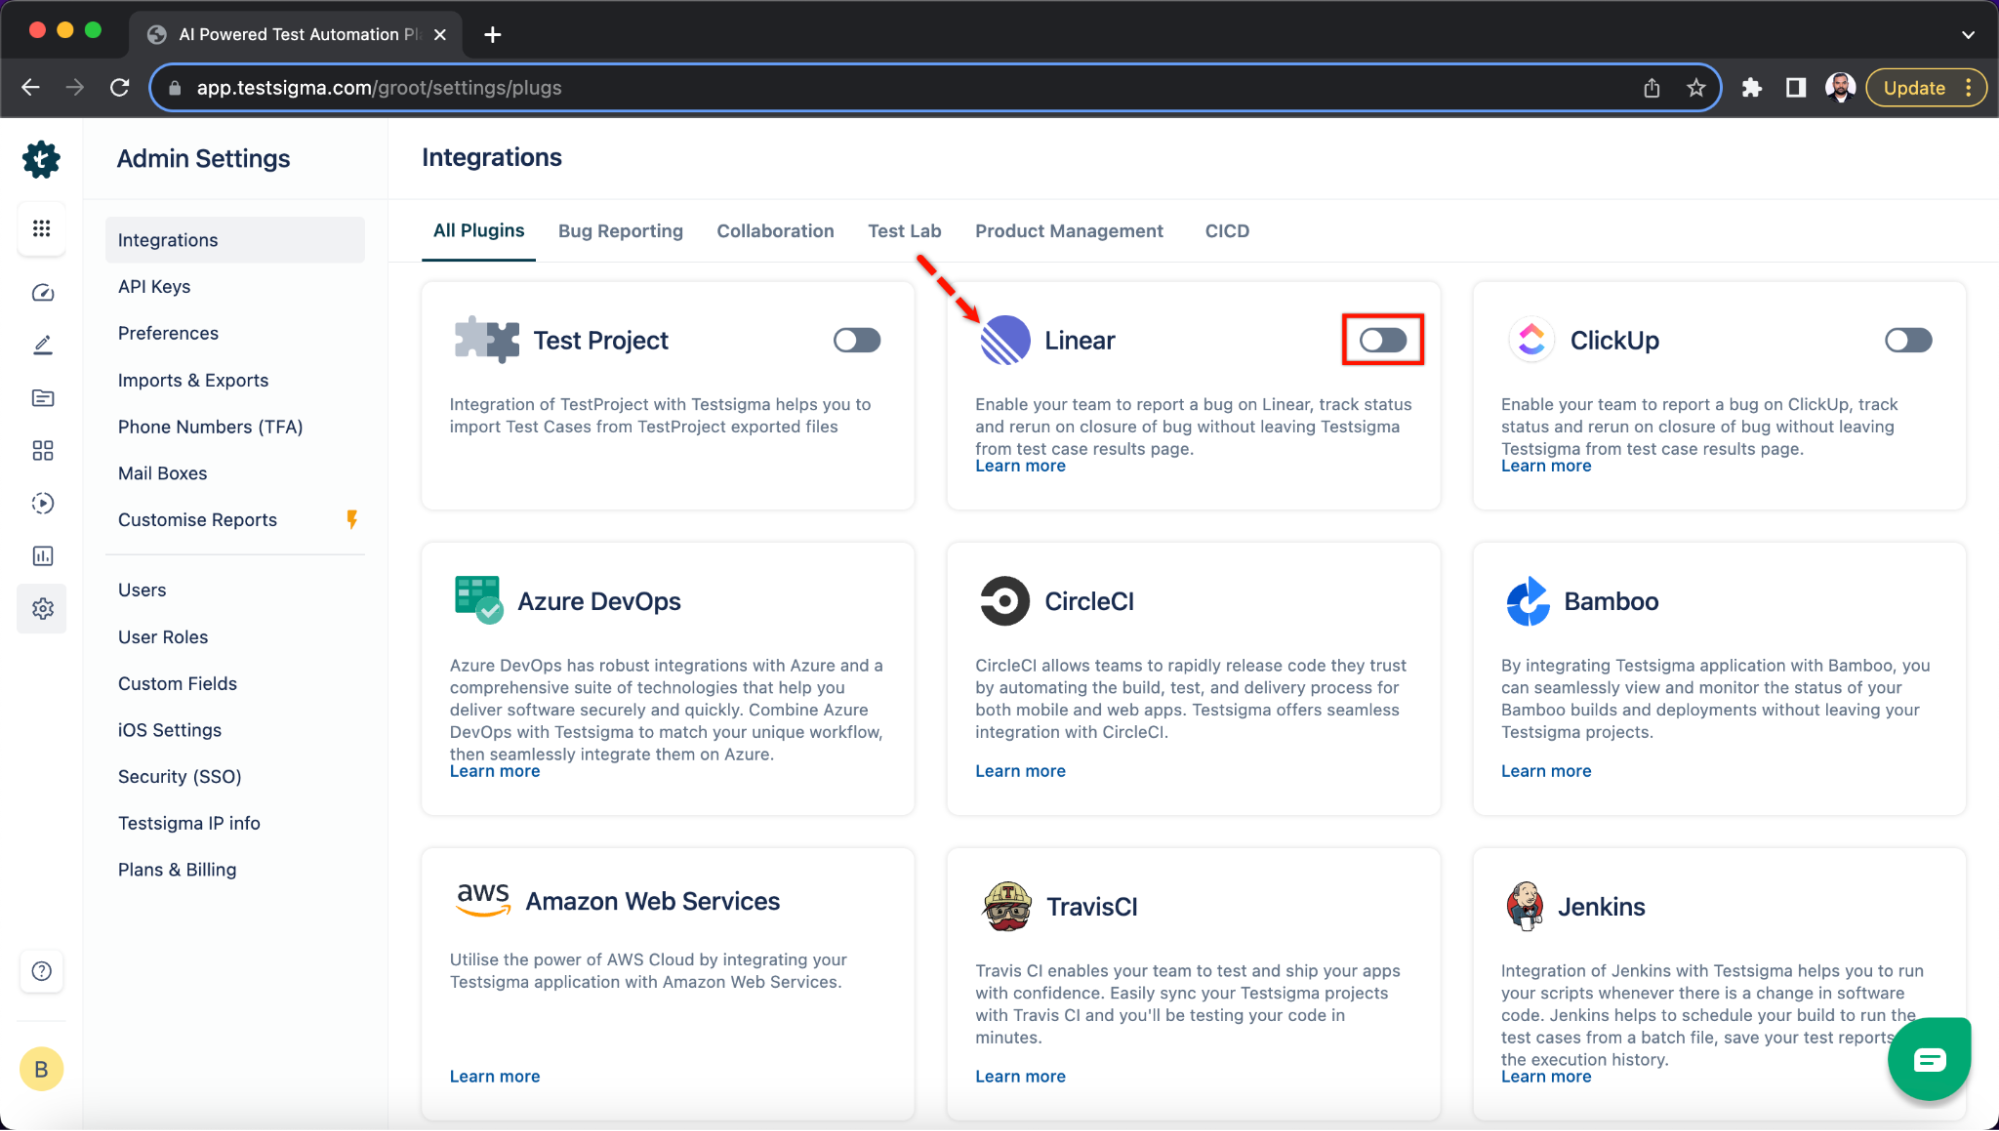Open Integrations in settings menu

[x=235, y=240]
